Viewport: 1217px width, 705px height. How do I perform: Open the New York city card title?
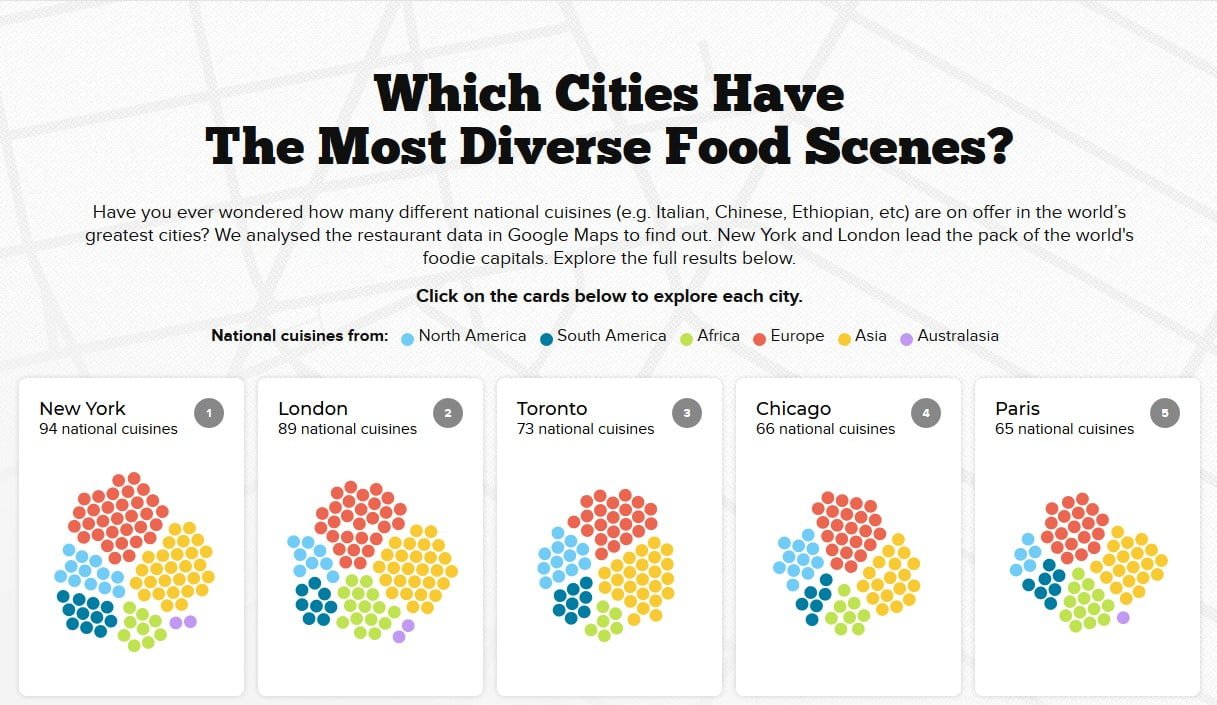[82, 408]
